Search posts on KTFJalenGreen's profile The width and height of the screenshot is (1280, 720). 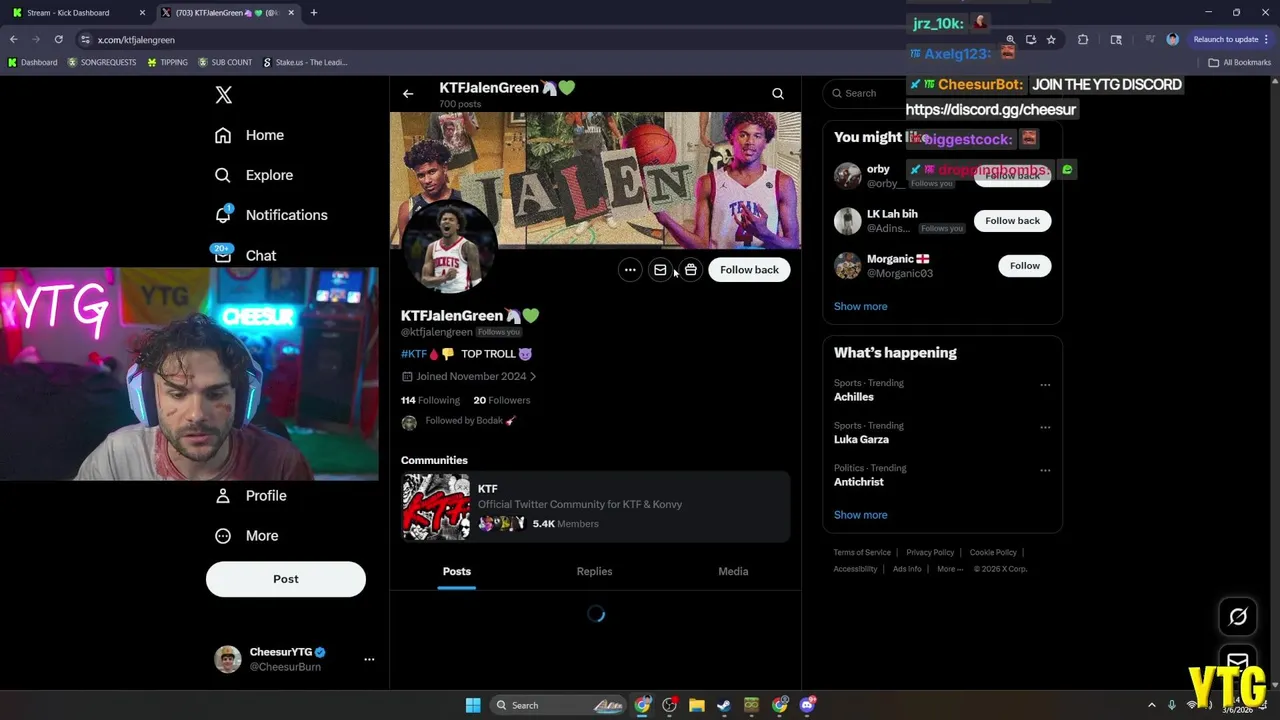coord(778,94)
